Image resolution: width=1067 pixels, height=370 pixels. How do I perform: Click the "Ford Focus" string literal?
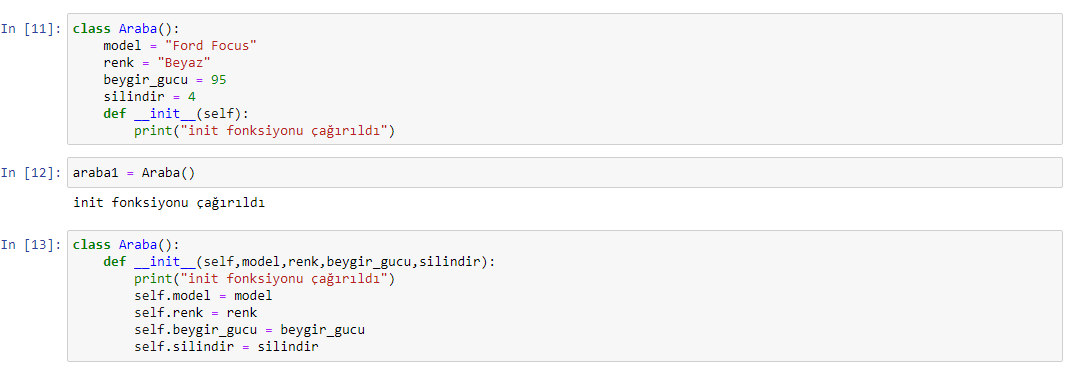(x=219, y=46)
